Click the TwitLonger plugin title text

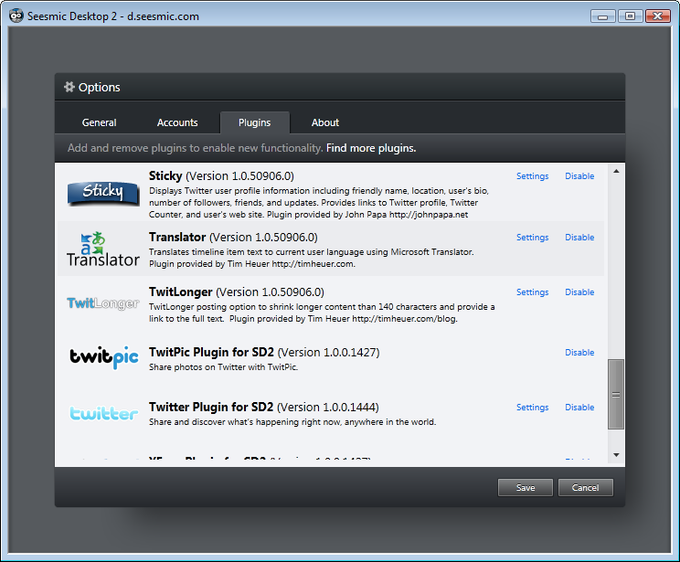[236, 291]
